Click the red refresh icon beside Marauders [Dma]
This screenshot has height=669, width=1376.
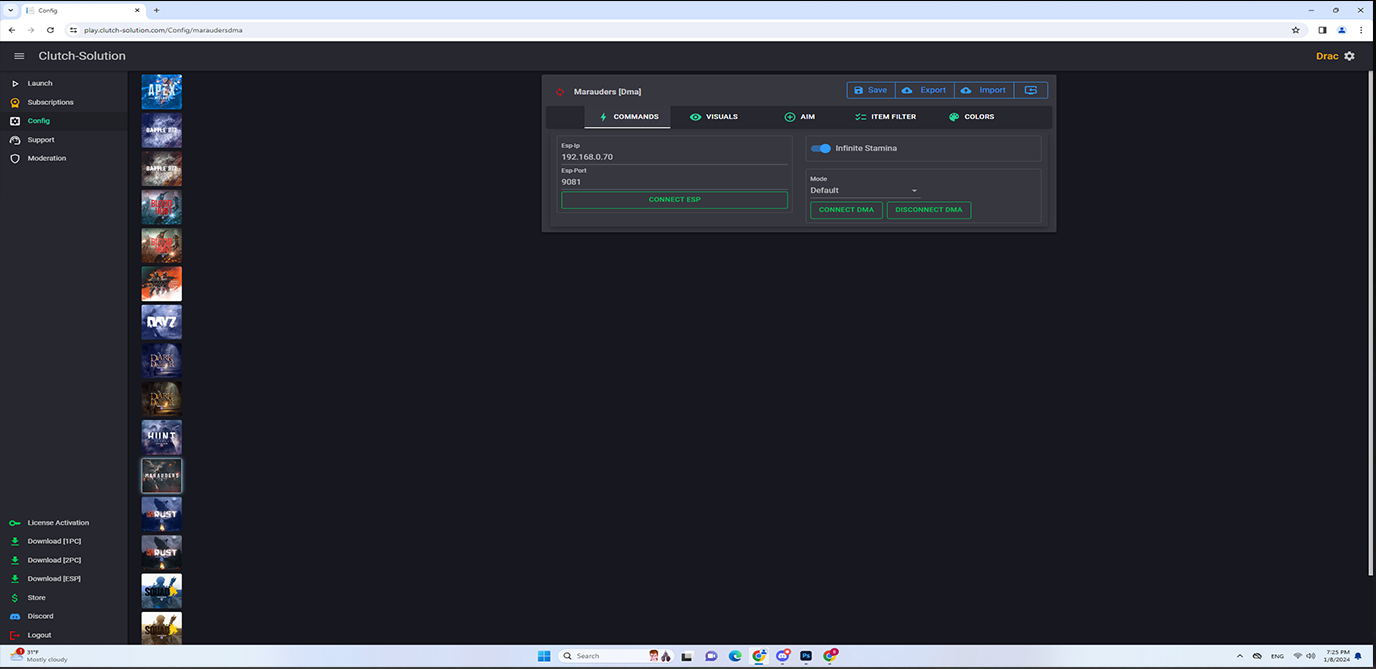click(x=560, y=91)
